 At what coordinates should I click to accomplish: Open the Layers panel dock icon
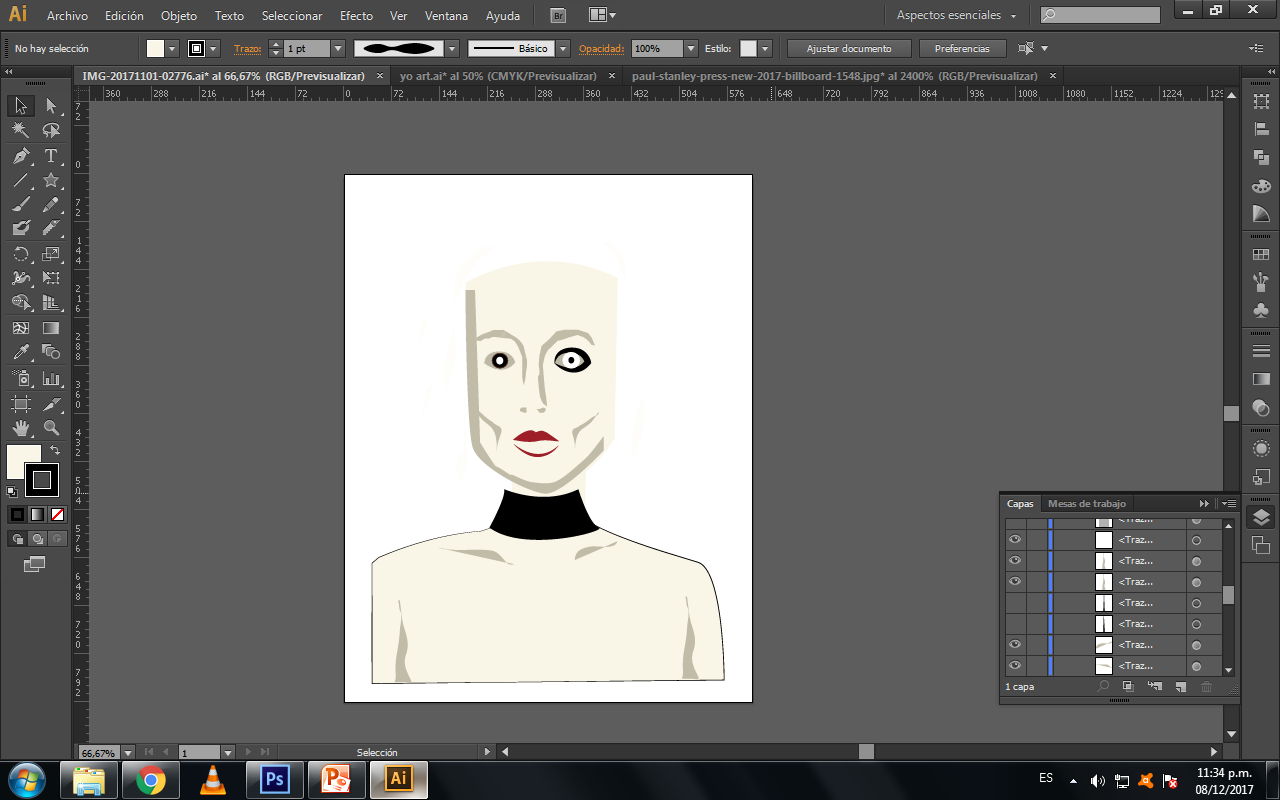pyautogui.click(x=1261, y=517)
